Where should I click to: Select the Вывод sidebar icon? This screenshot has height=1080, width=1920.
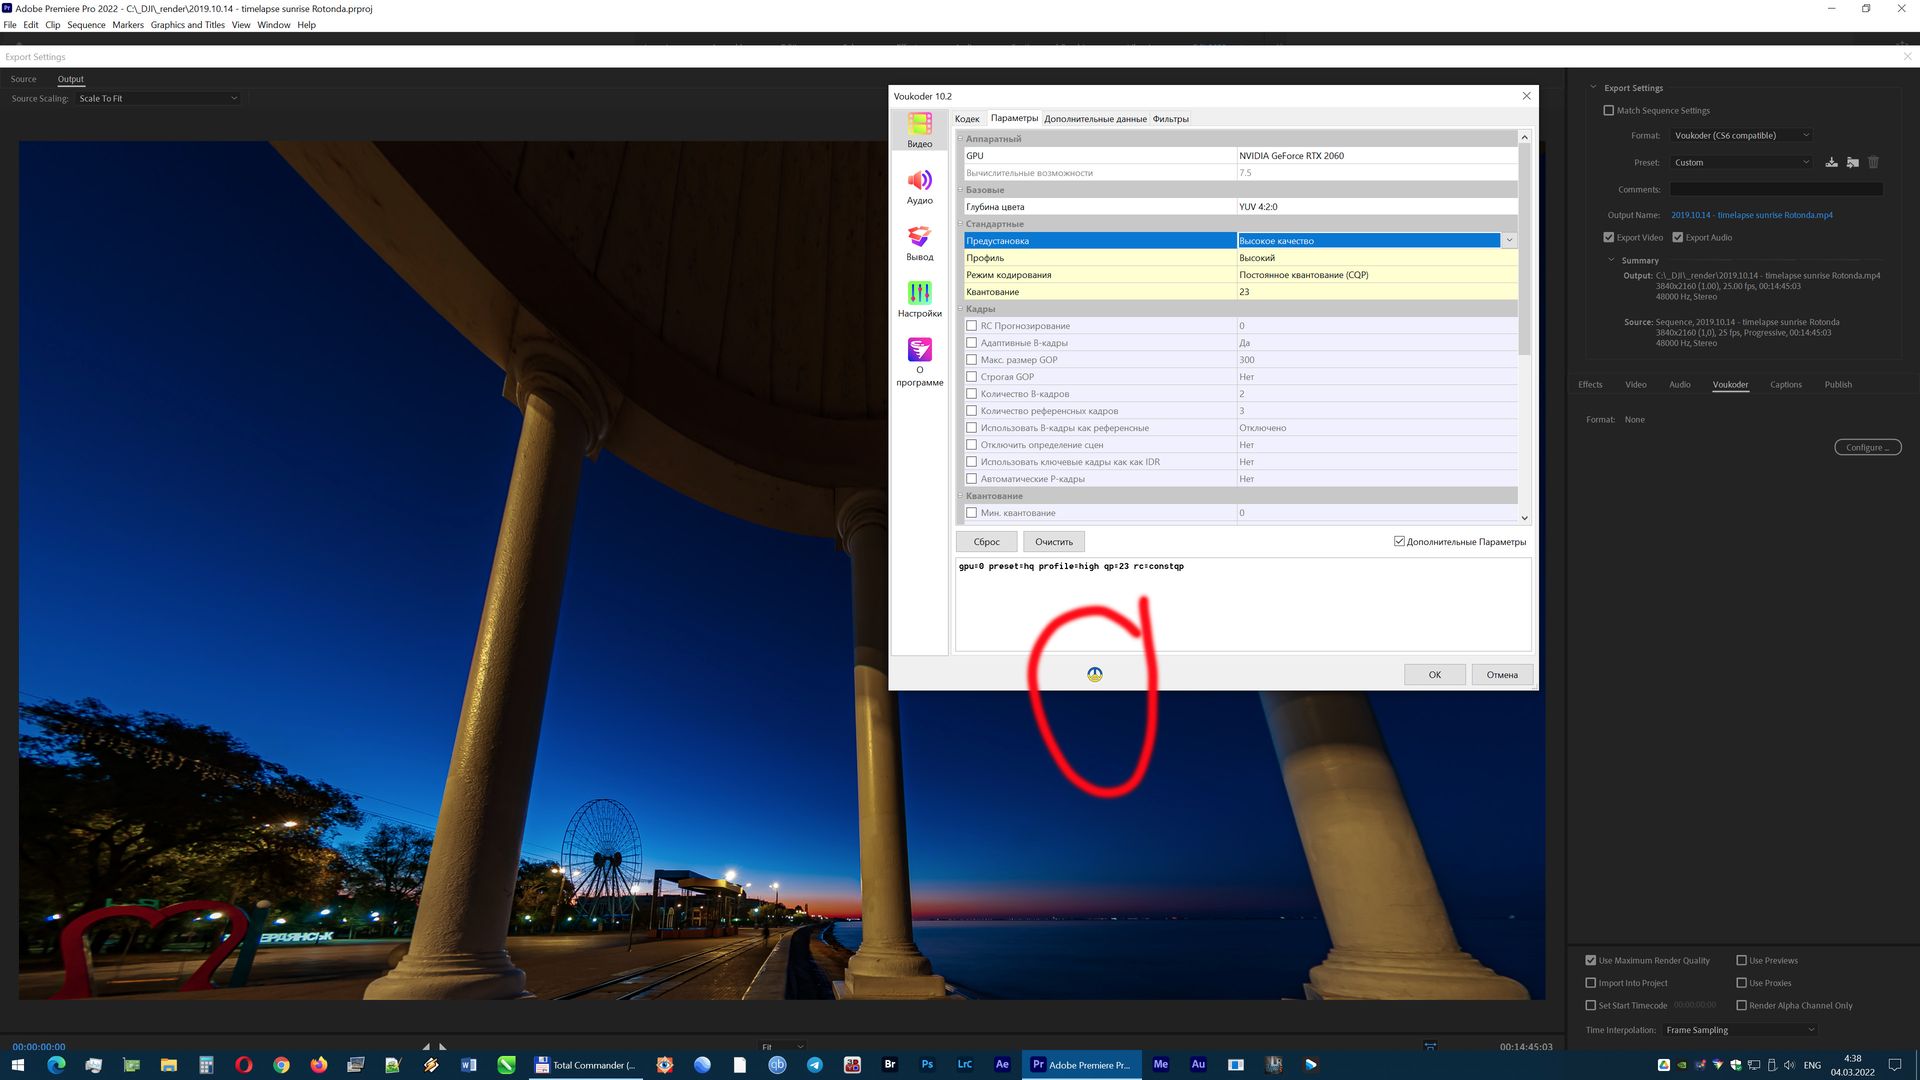click(x=919, y=242)
